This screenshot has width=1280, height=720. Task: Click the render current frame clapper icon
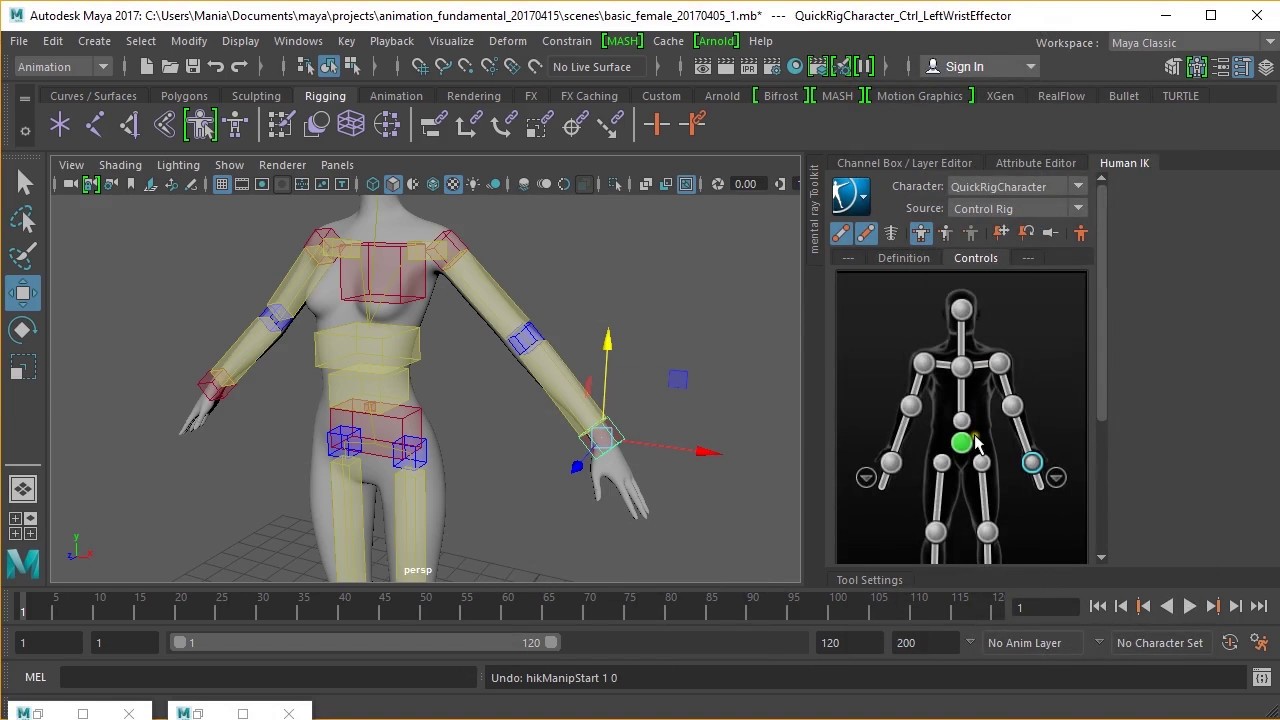727,67
